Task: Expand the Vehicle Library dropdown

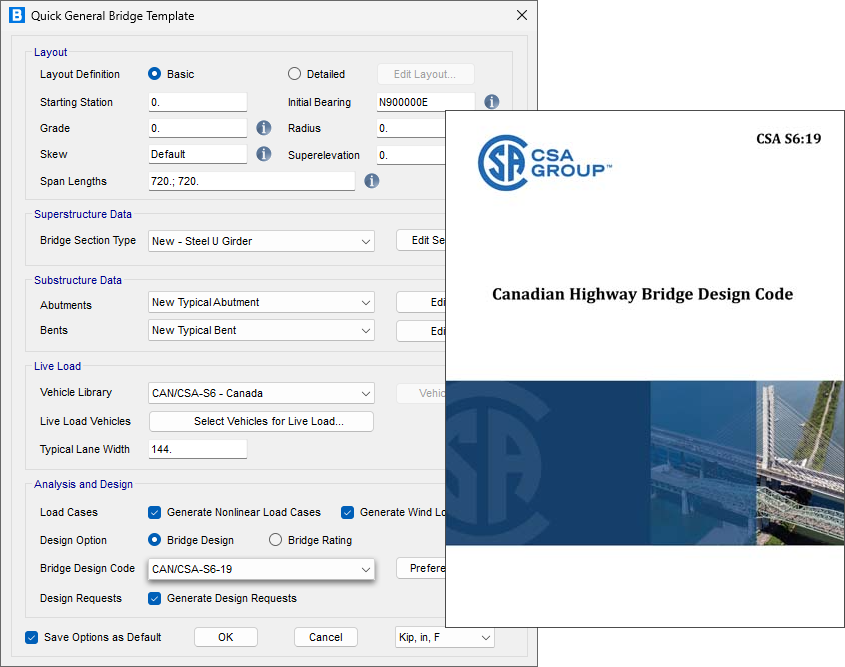Action: click(x=261, y=393)
